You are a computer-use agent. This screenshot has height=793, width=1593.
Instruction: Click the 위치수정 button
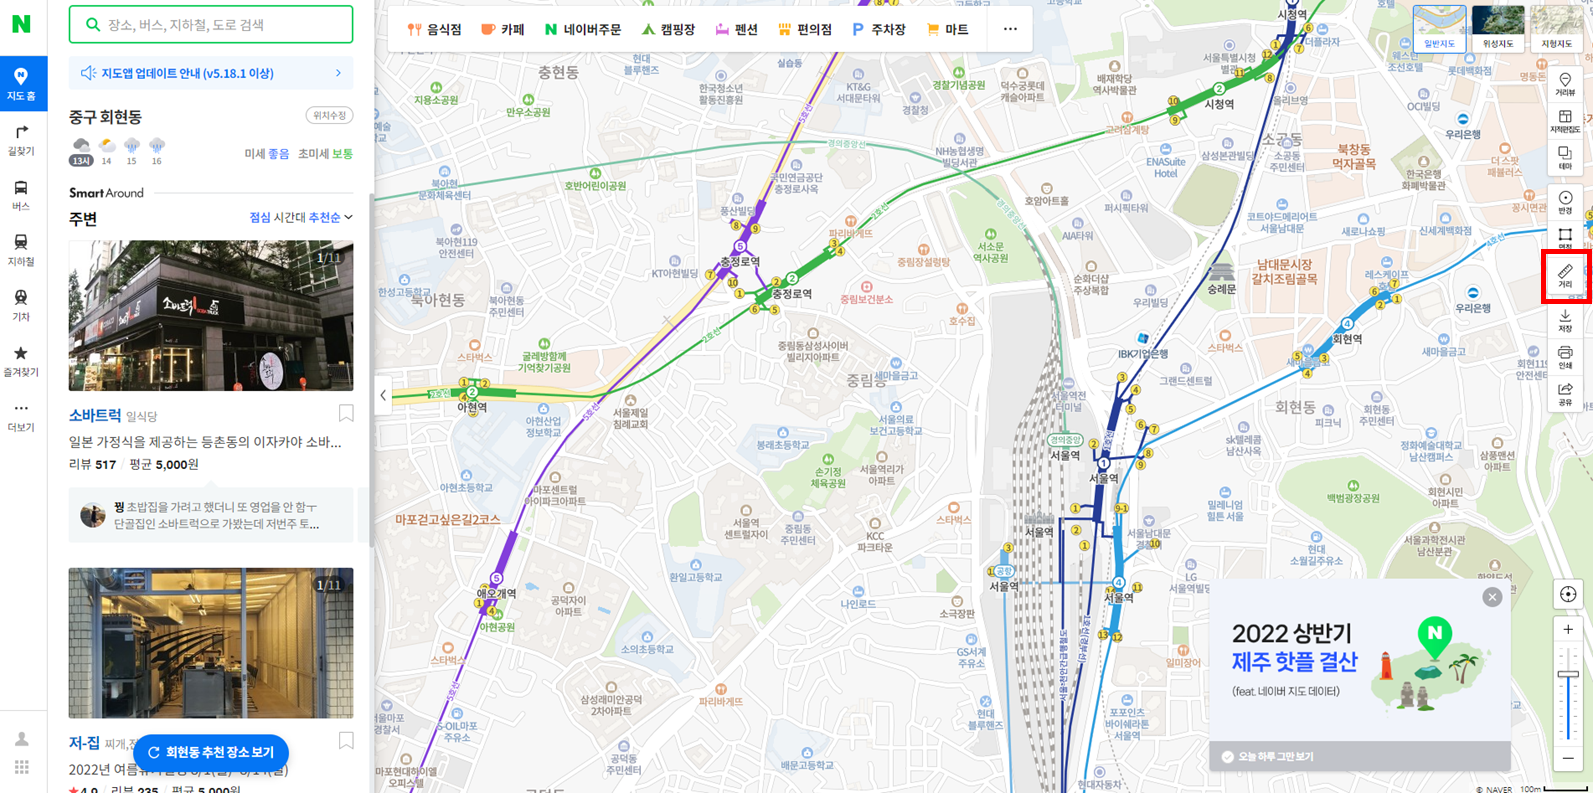[329, 116]
